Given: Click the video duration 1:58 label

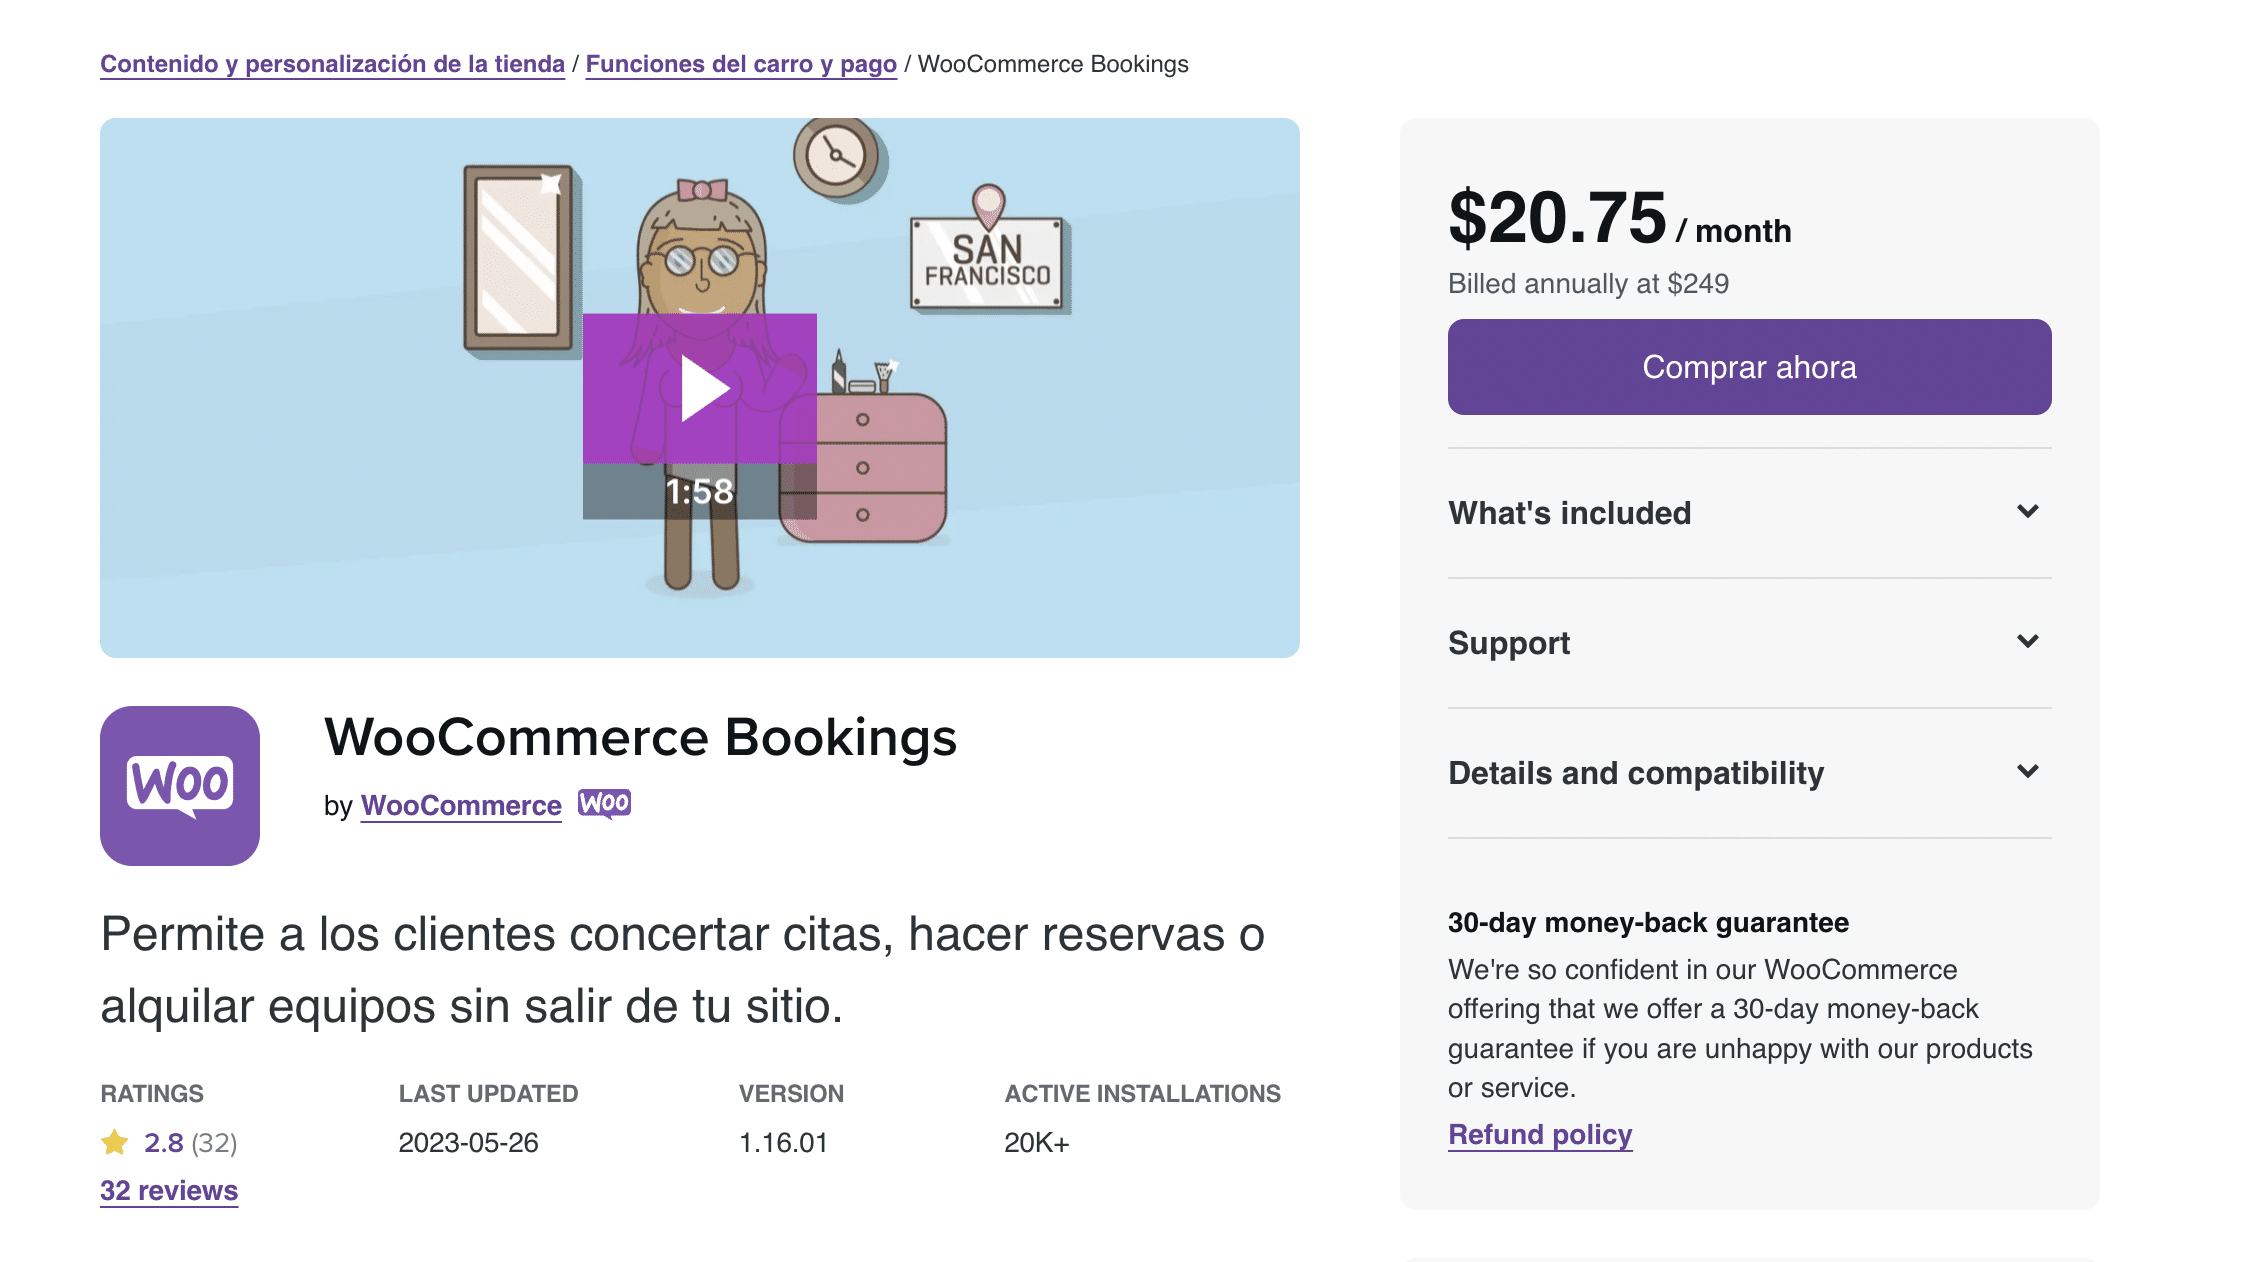Looking at the screenshot, I should [x=700, y=491].
